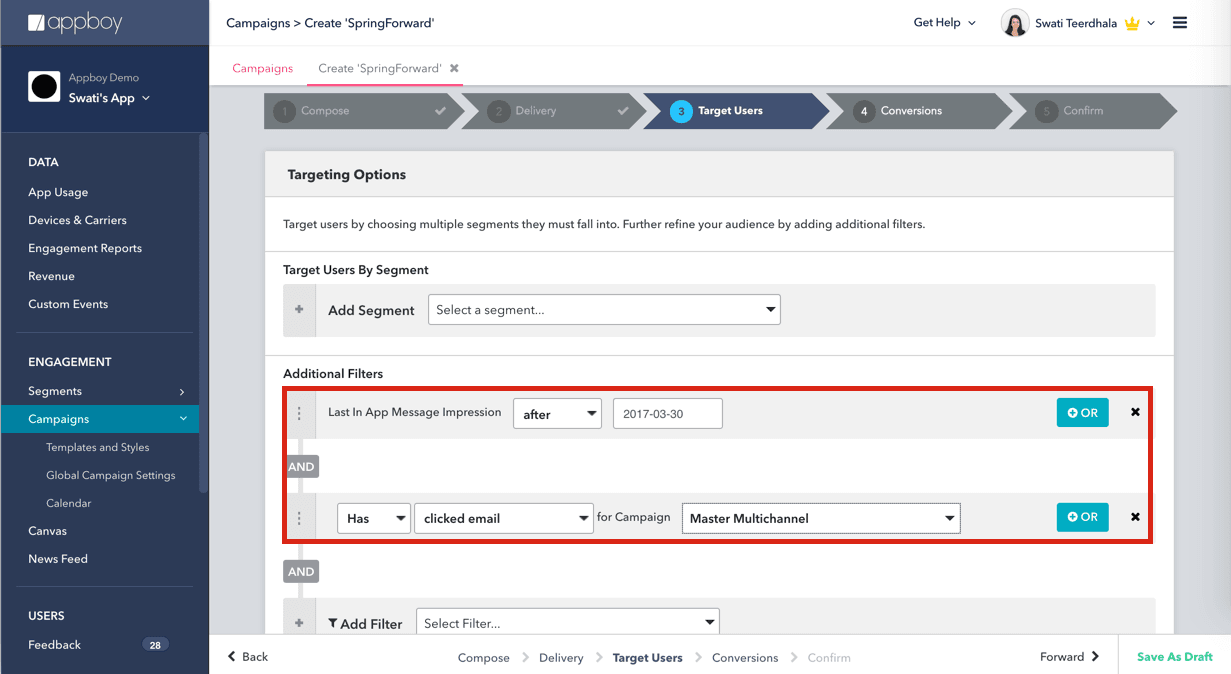Click Save As Draft
The image size is (1231, 674).
click(x=1174, y=657)
